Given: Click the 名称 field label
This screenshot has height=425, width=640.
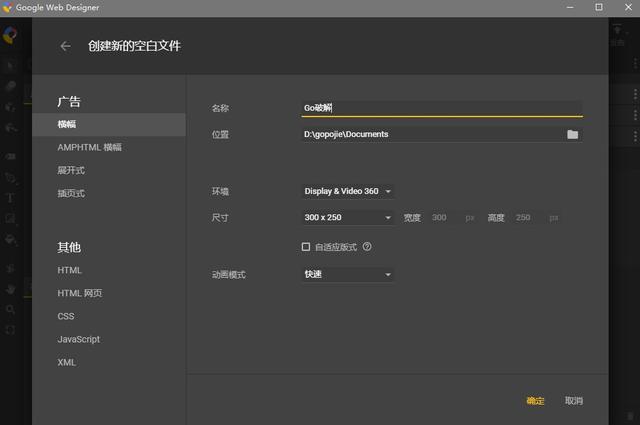Looking at the screenshot, I should tap(220, 108).
